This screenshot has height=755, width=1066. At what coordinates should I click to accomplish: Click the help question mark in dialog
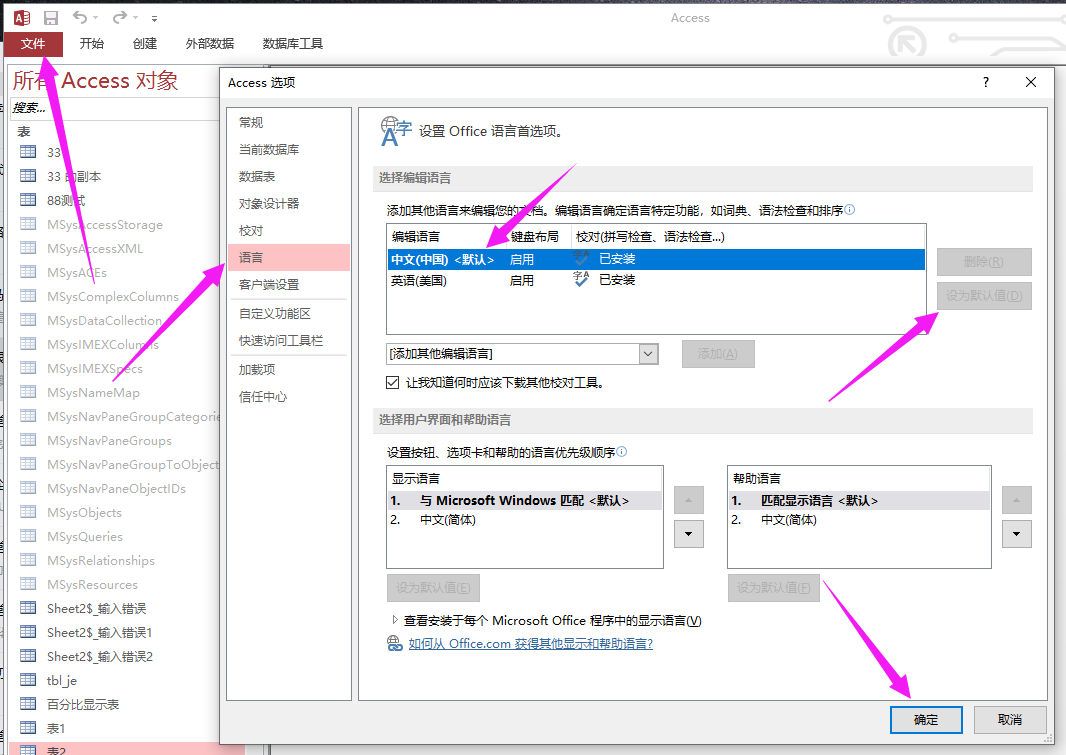pyautogui.click(x=986, y=82)
